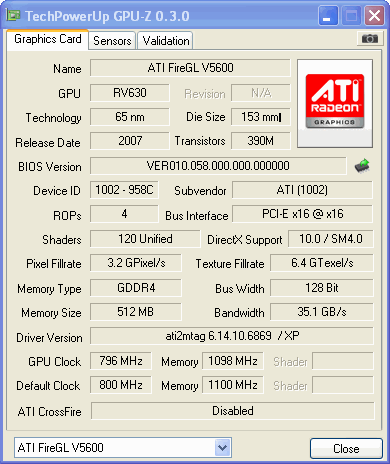390x464 pixels.
Task: Select the Graphics Card tab
Action: [48, 39]
